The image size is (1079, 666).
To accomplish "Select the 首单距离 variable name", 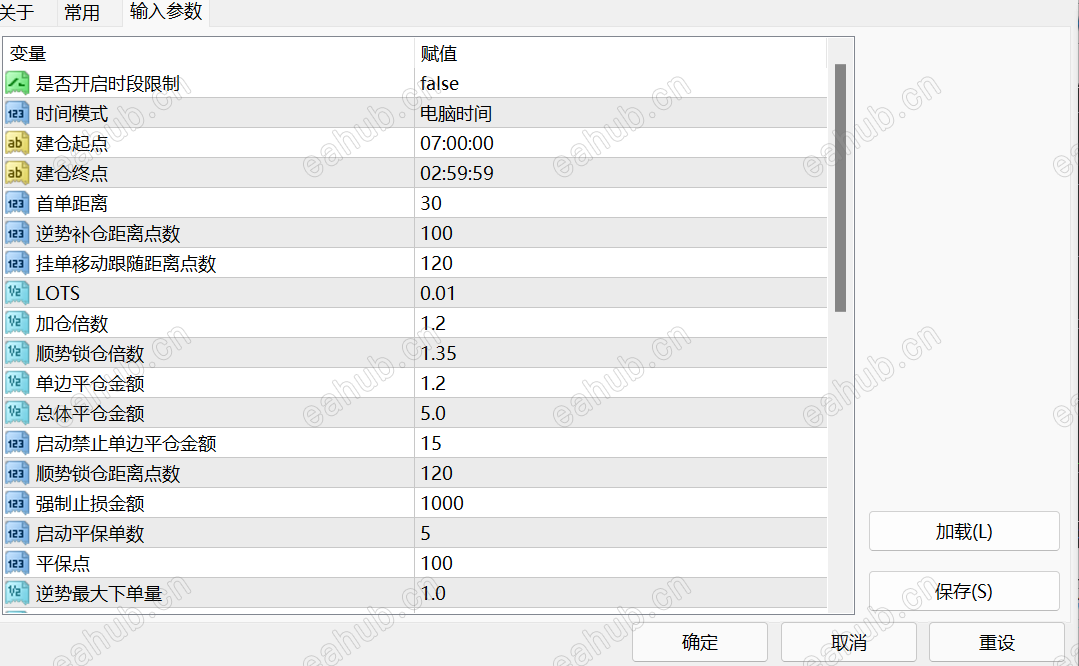I will [72, 204].
